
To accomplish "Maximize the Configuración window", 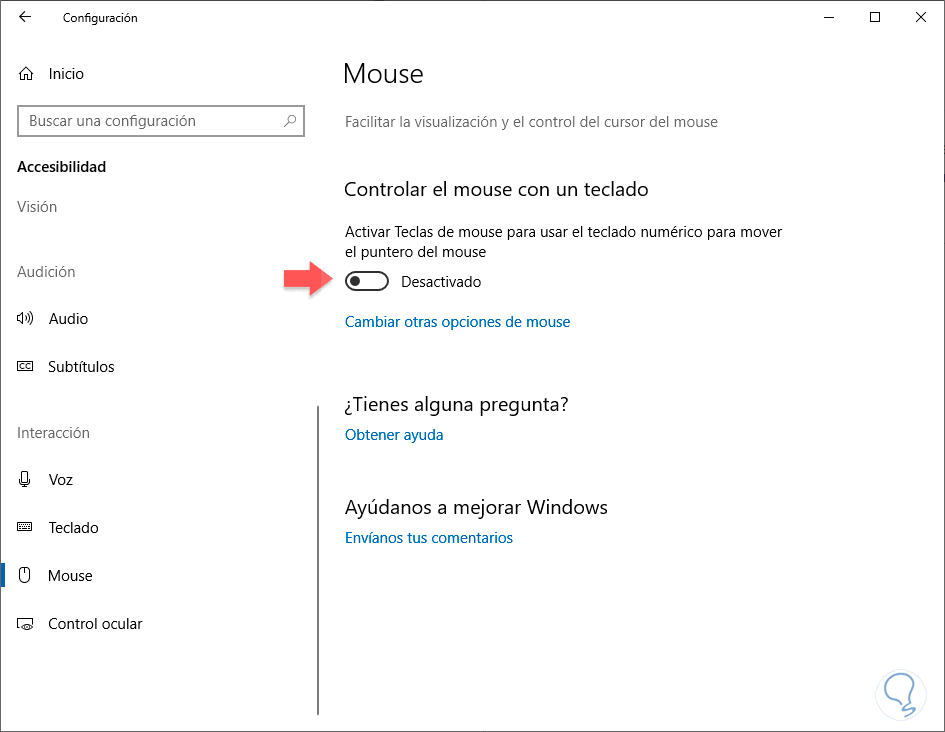I will [x=875, y=17].
